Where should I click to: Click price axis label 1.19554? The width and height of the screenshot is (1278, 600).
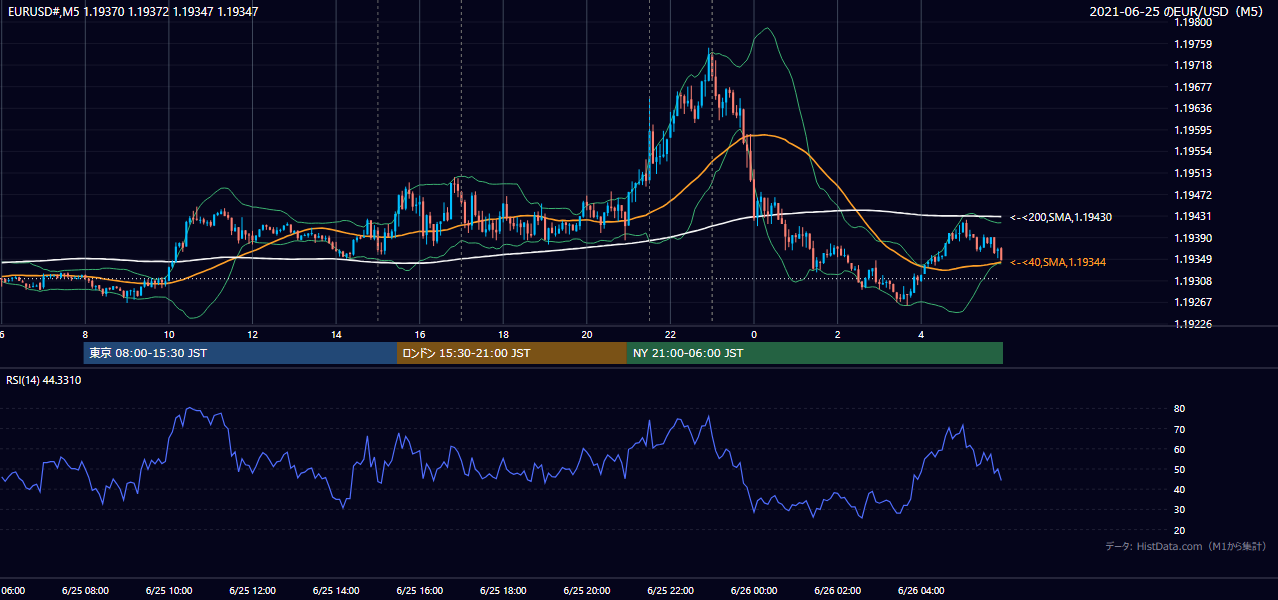pyautogui.click(x=1194, y=151)
